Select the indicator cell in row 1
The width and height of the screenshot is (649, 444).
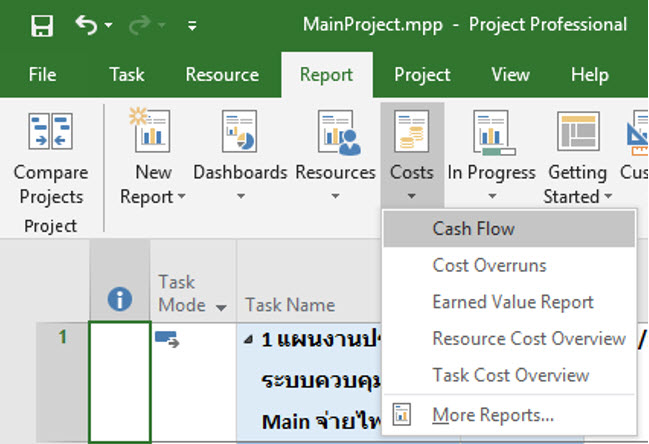click(x=120, y=382)
